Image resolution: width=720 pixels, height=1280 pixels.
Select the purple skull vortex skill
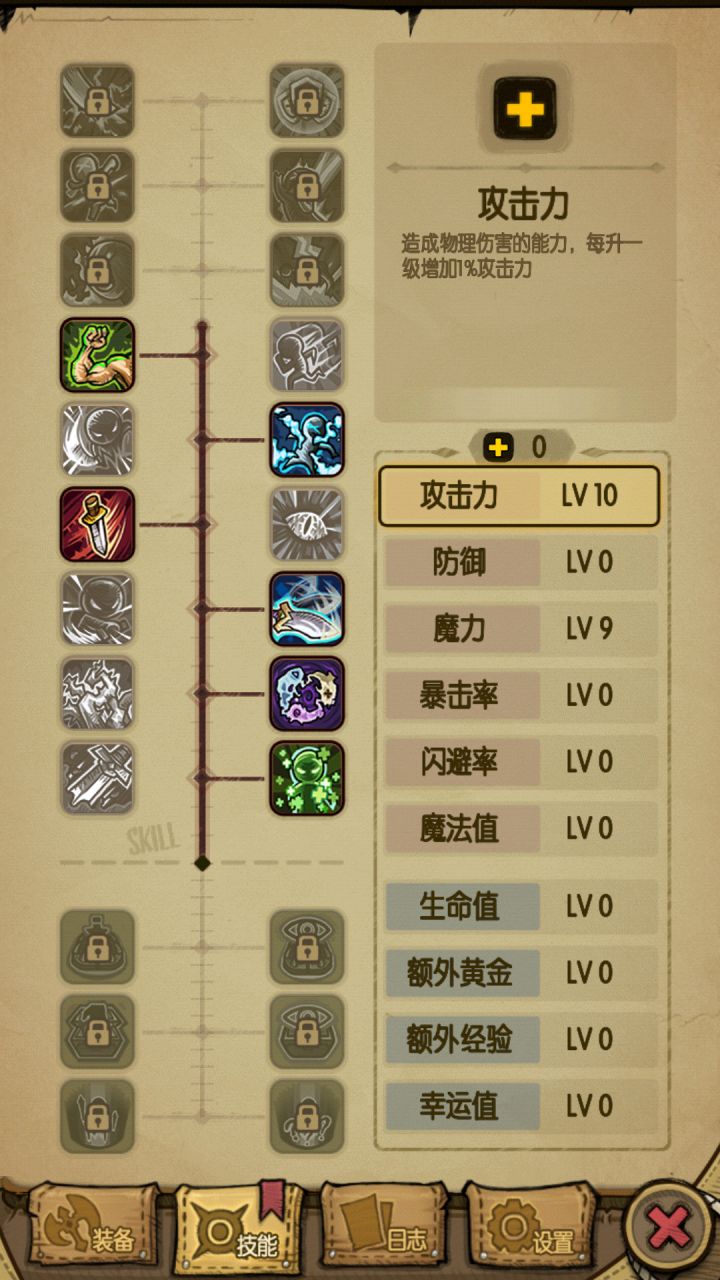tap(307, 694)
